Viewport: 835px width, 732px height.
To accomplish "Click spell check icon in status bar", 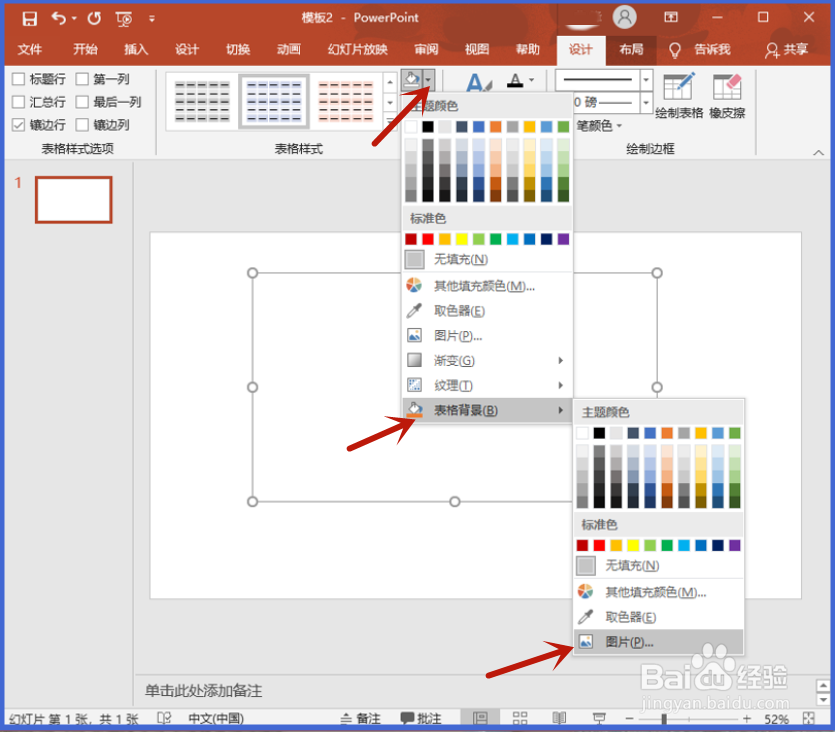I will point(164,719).
